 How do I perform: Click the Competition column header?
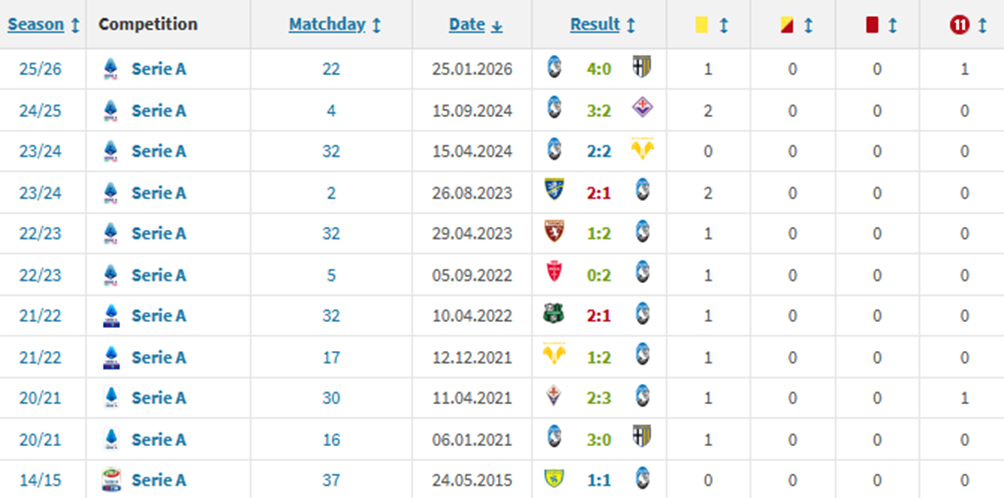(148, 25)
